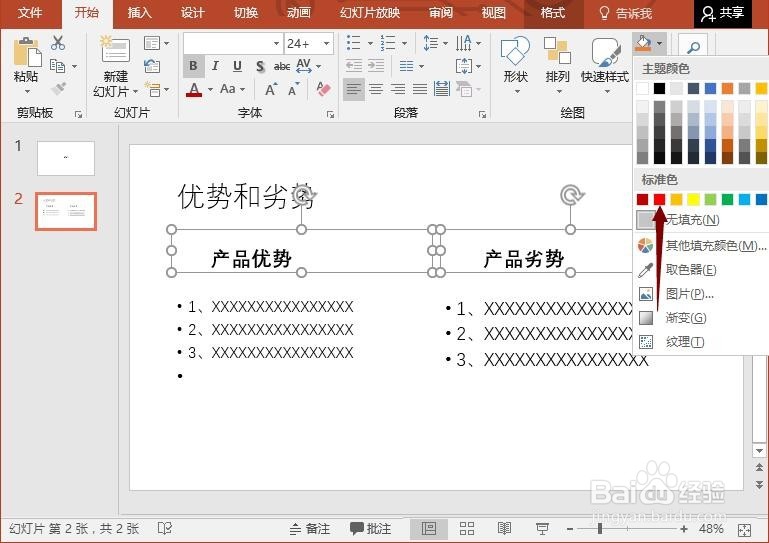Toggle Italic formatting
769x543 pixels.
(x=215, y=66)
